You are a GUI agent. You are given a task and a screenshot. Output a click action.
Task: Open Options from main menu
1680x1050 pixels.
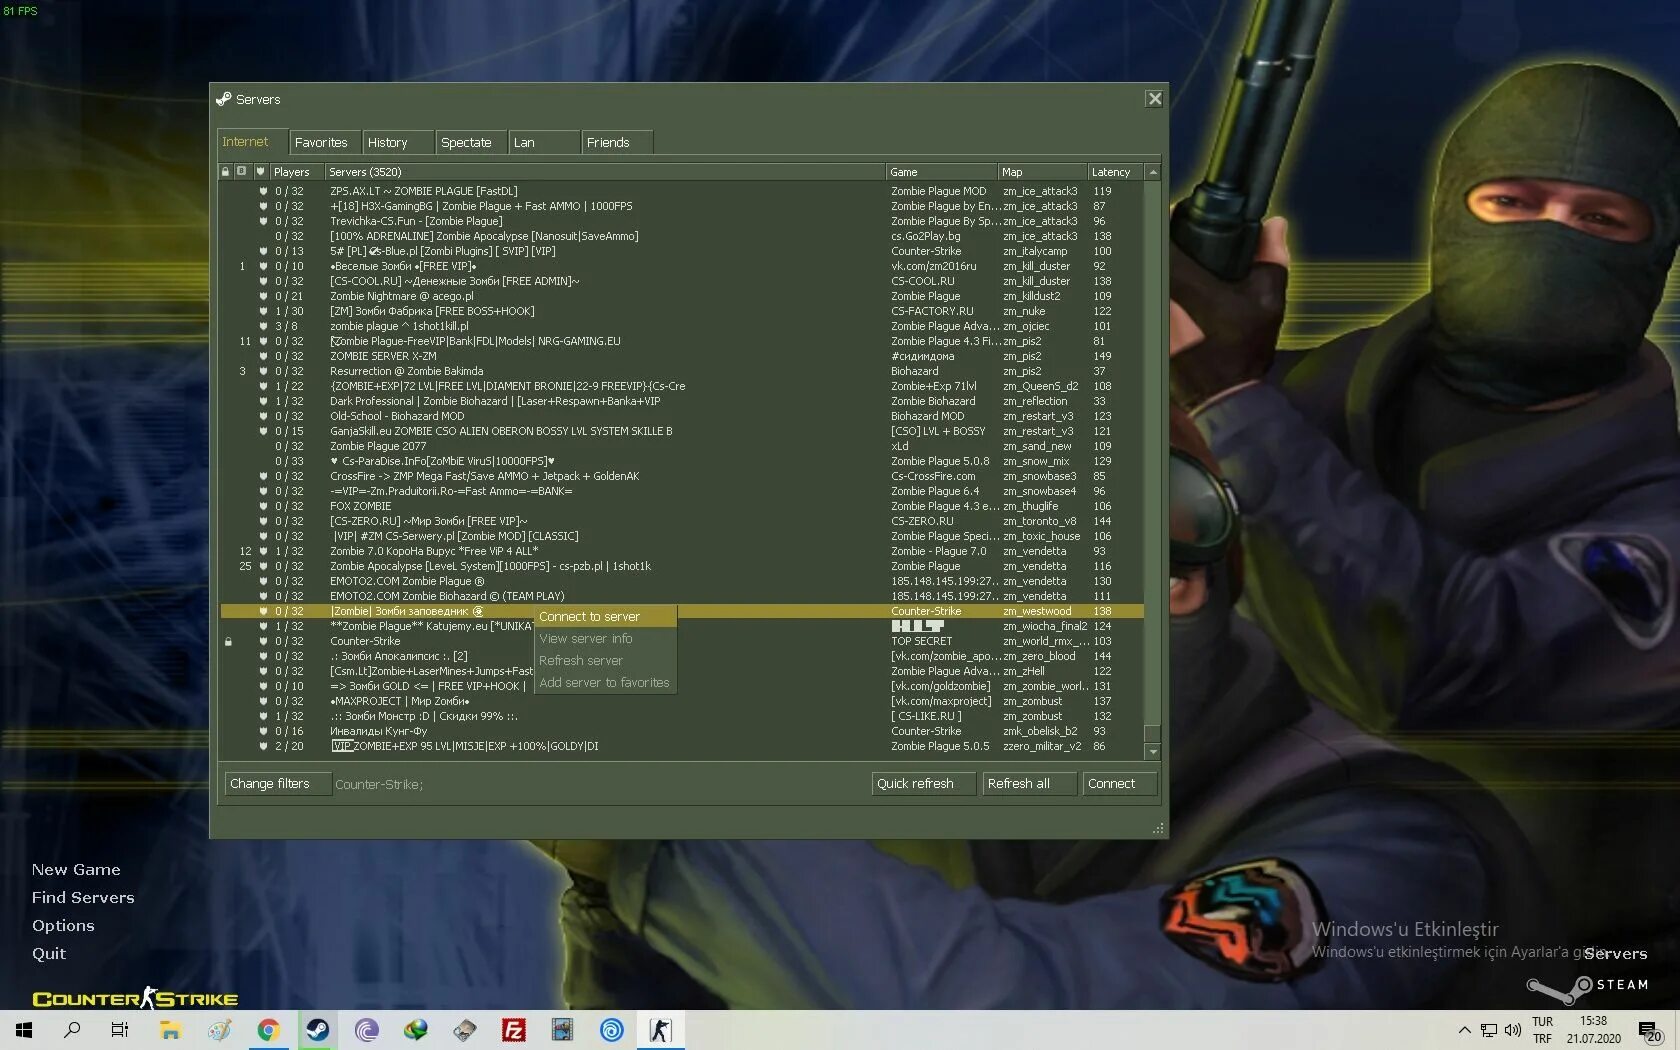click(x=63, y=925)
